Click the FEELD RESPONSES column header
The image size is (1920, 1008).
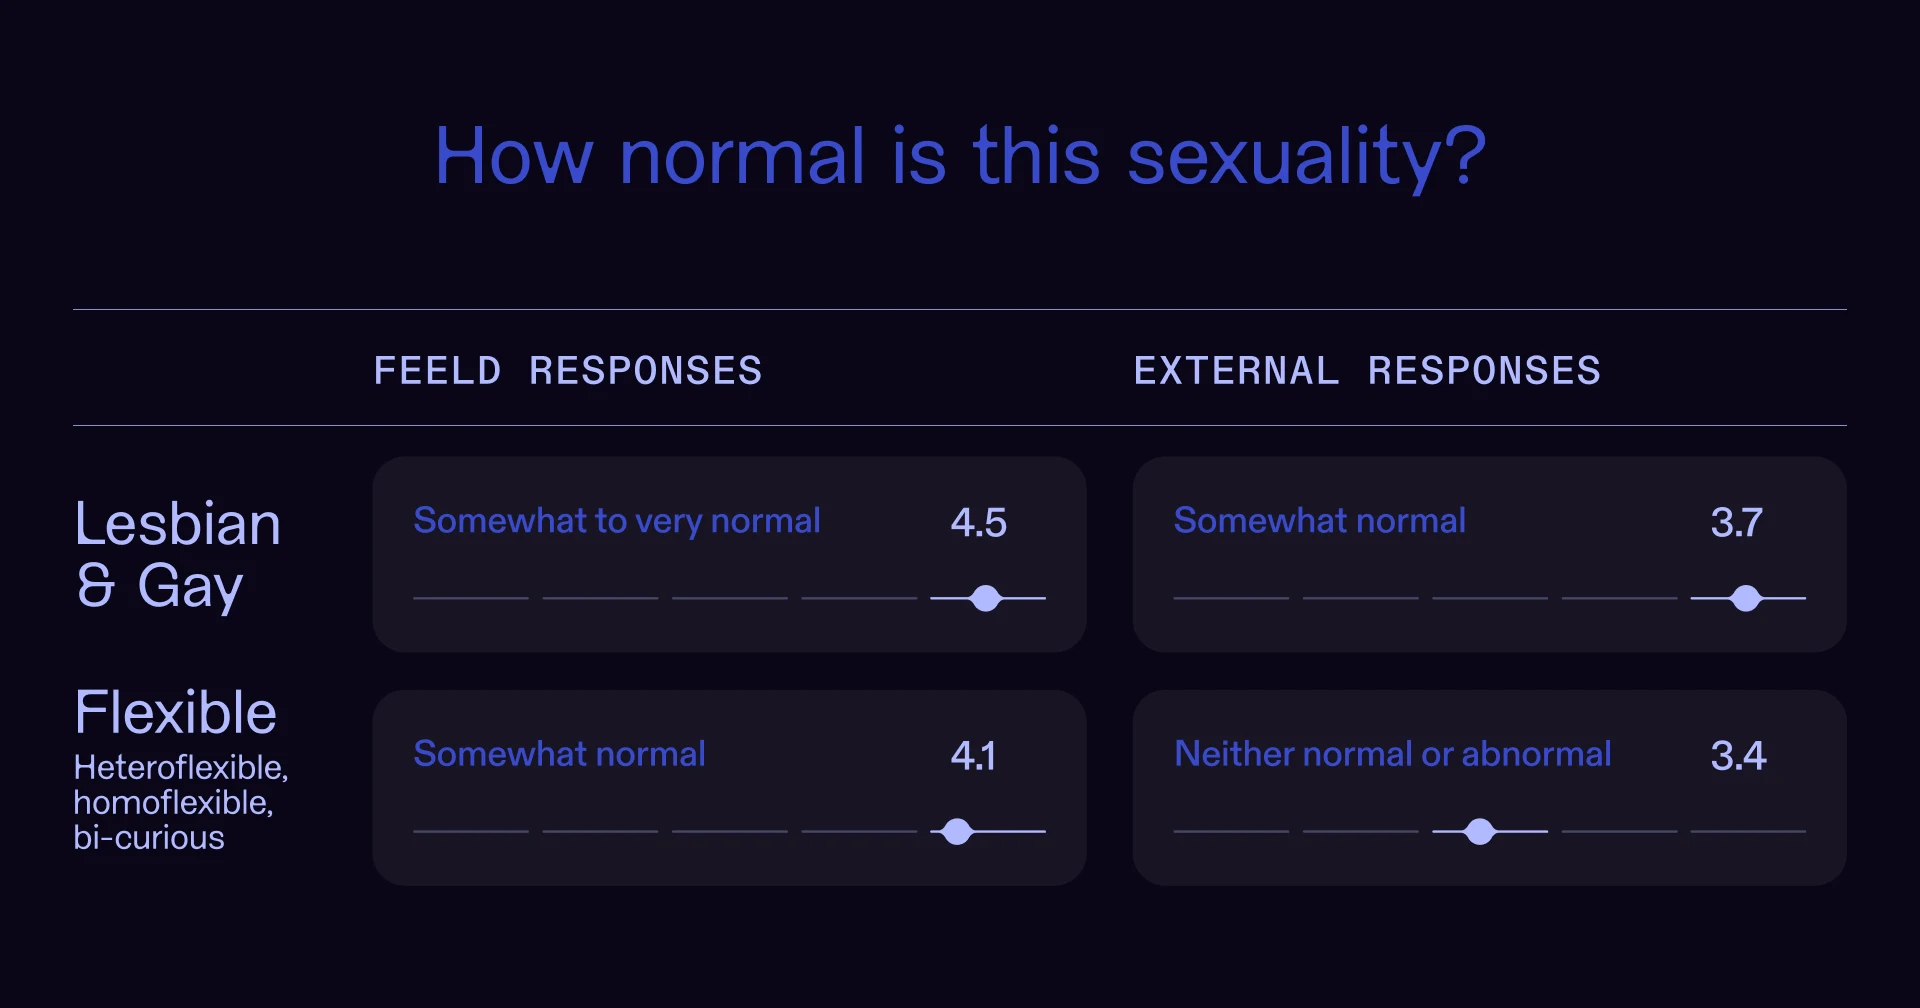click(x=568, y=371)
